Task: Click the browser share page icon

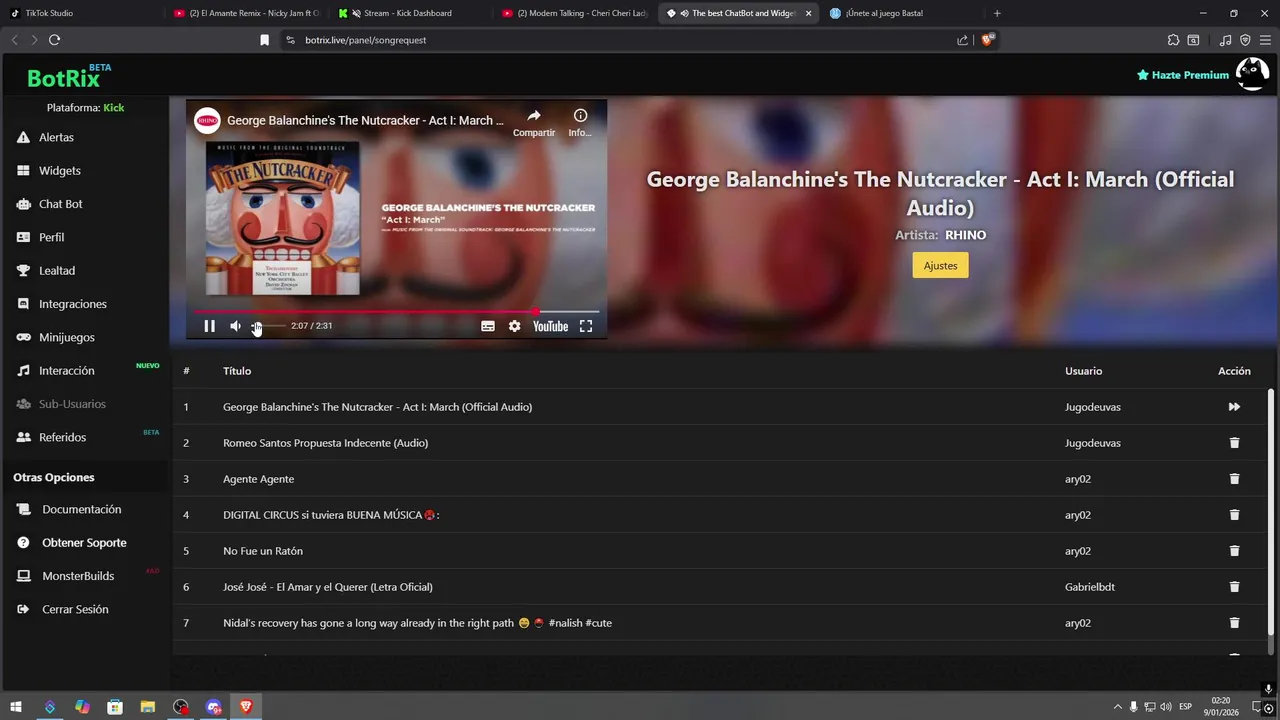Action: point(962,40)
